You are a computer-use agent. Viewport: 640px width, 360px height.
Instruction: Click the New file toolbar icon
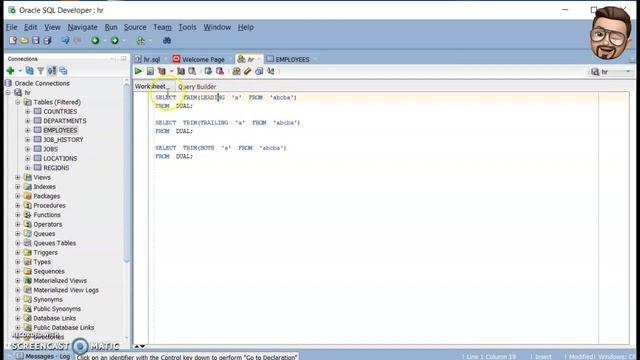[13, 40]
